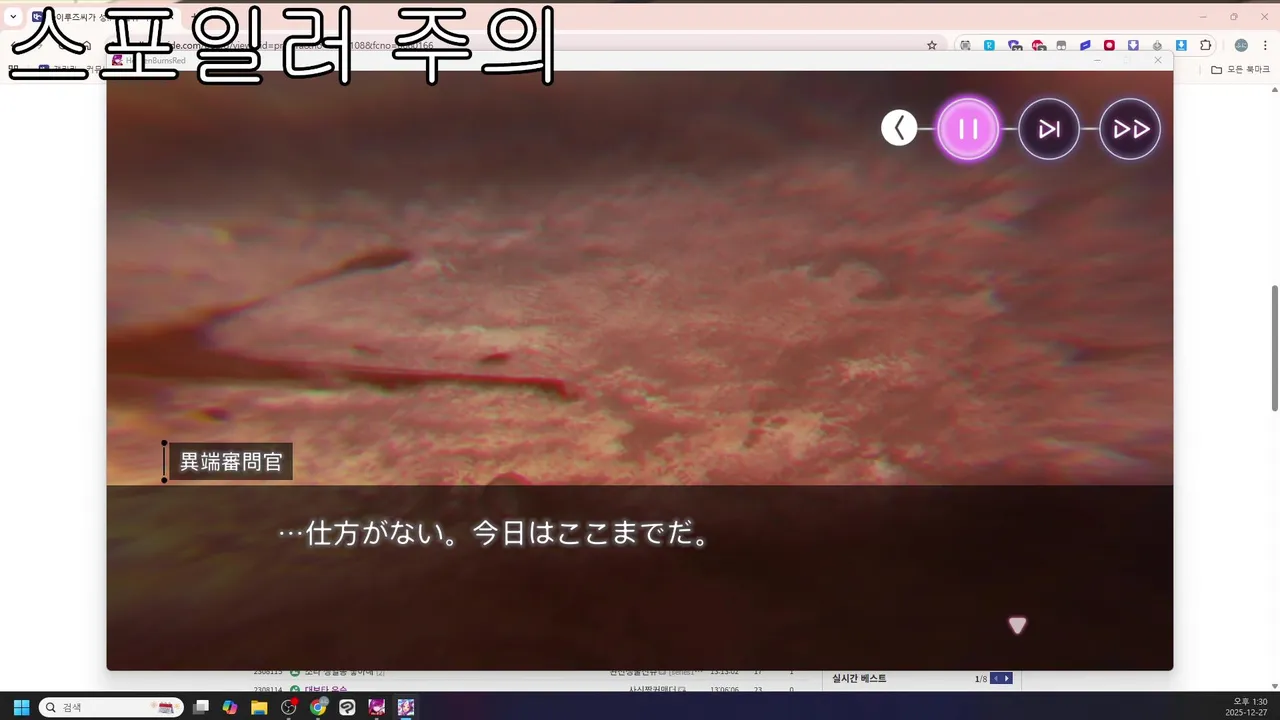The width and height of the screenshot is (1280, 720).
Task: Open the apps grid on the bookmarks bar
Action: [14, 70]
